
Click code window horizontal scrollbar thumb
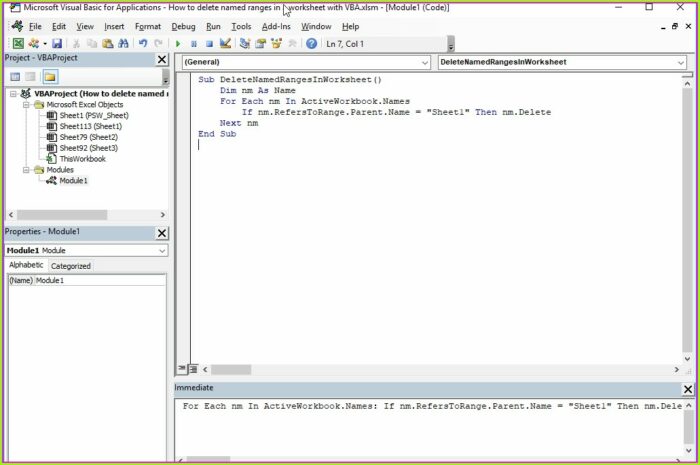click(x=231, y=370)
